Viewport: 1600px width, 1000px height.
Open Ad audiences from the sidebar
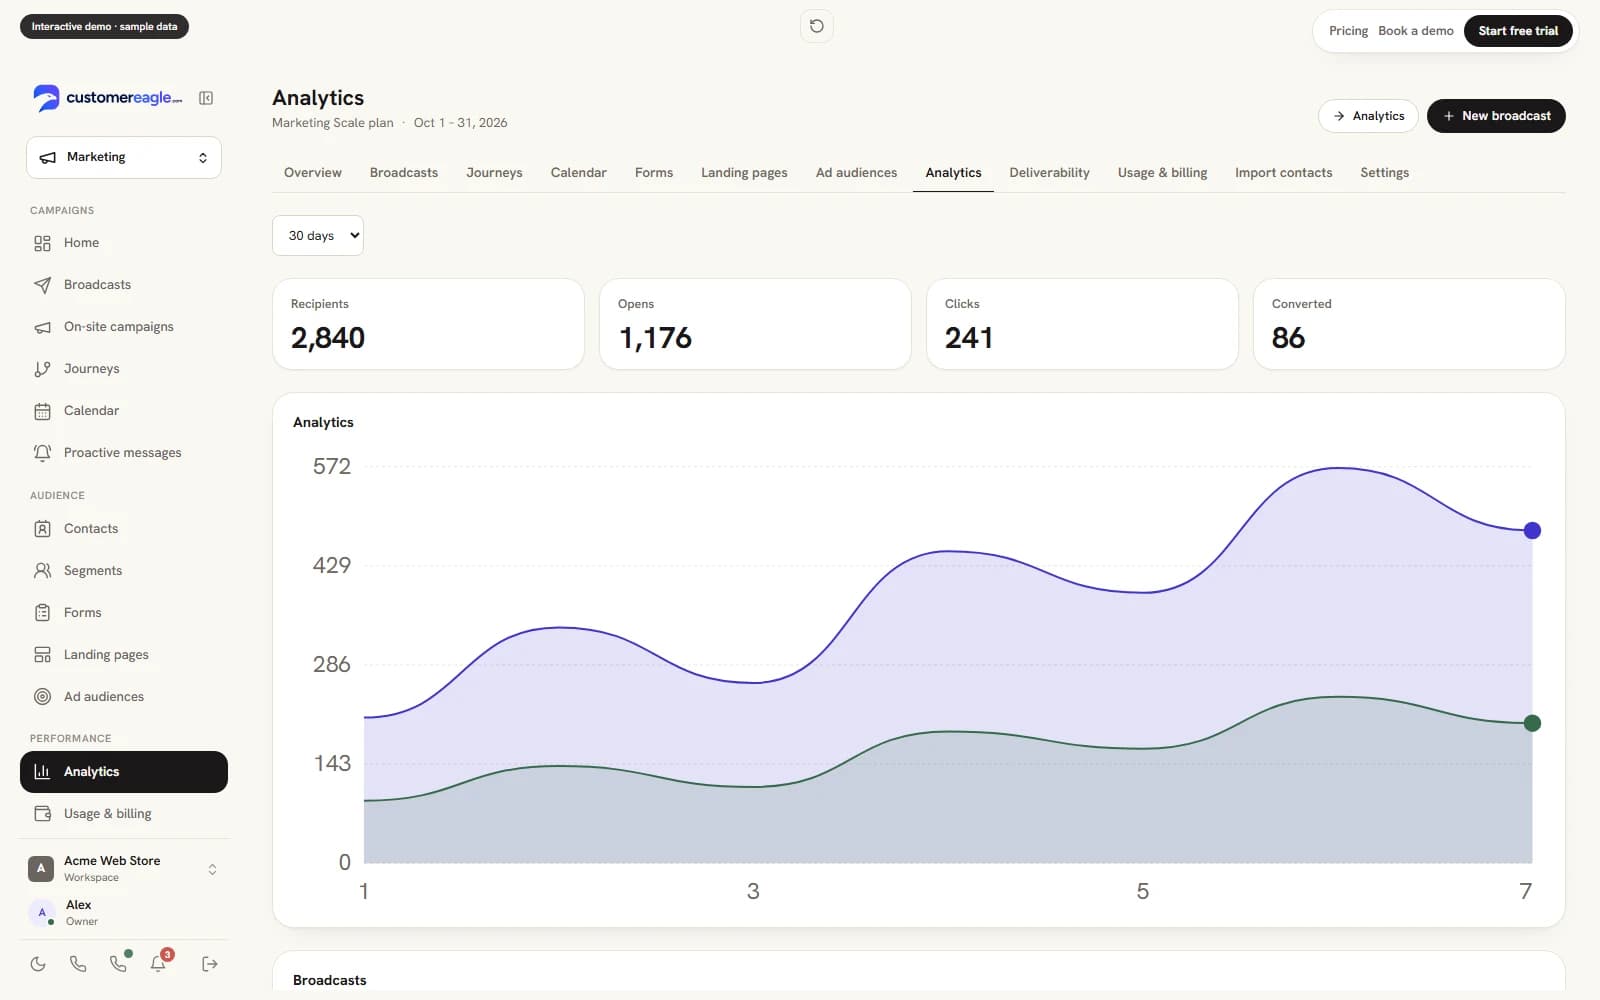click(124, 697)
